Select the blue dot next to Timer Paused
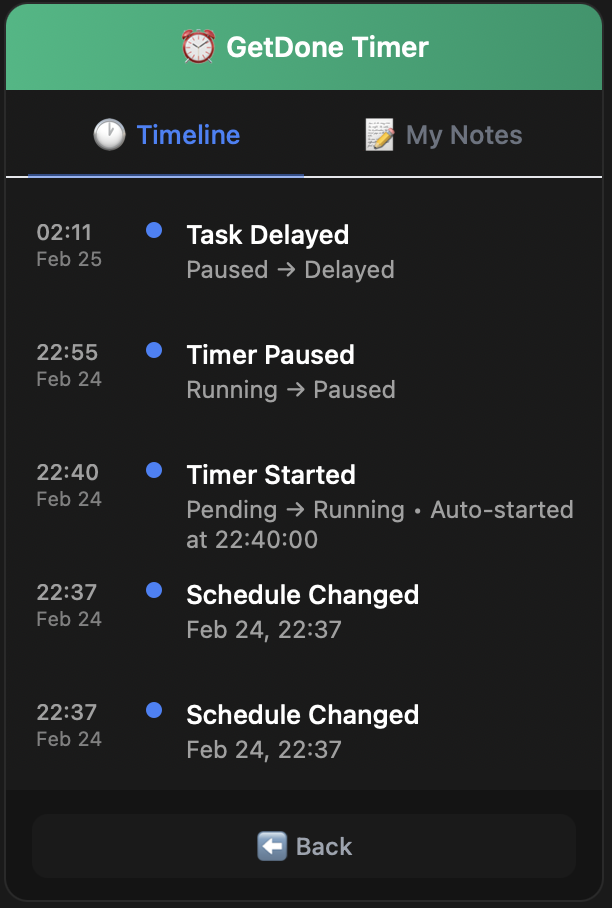The height and width of the screenshot is (908, 612). [x=154, y=351]
